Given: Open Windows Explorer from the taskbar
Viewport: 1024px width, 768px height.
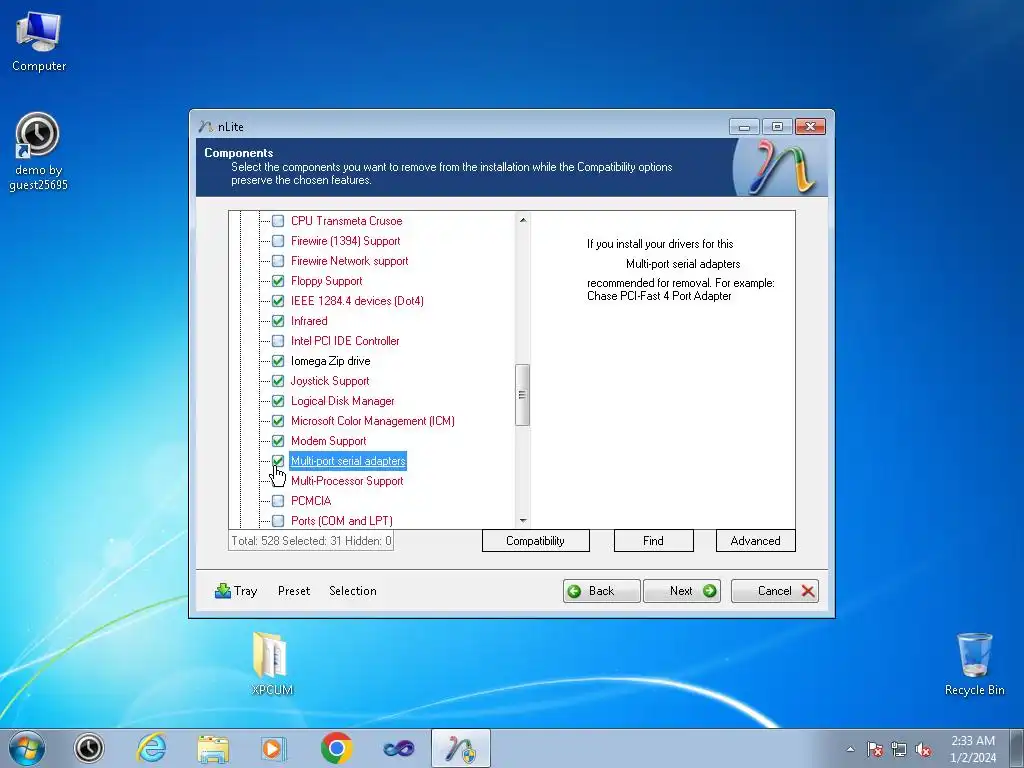Looking at the screenshot, I should pos(213,748).
